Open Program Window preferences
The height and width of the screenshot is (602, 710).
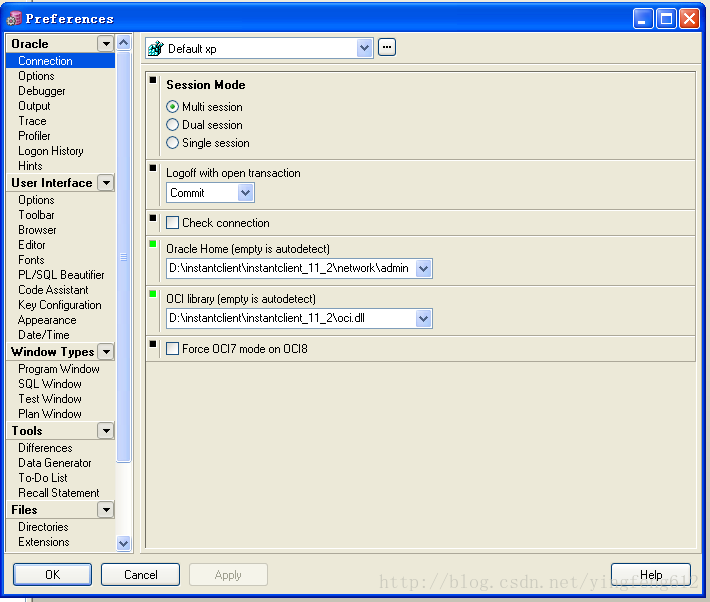point(59,369)
